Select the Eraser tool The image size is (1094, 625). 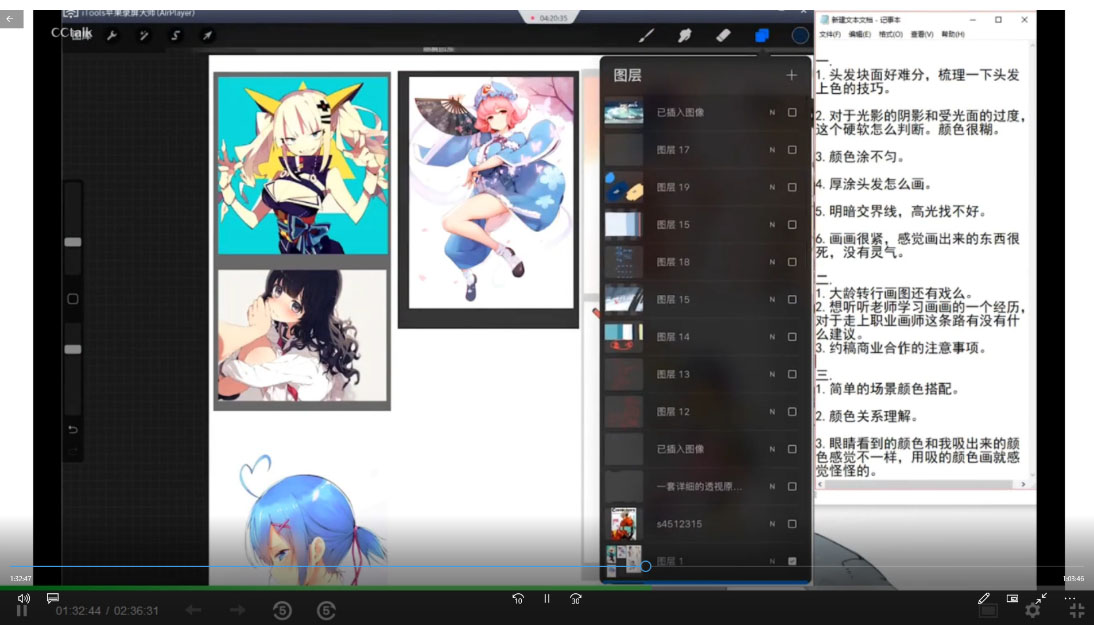click(x=723, y=35)
